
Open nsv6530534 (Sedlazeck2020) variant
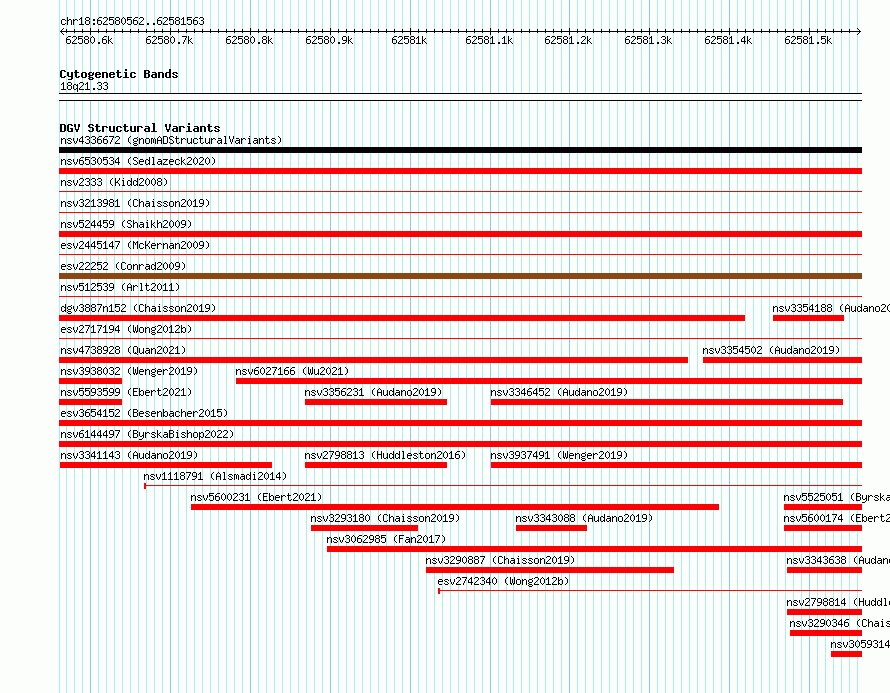[138, 161]
